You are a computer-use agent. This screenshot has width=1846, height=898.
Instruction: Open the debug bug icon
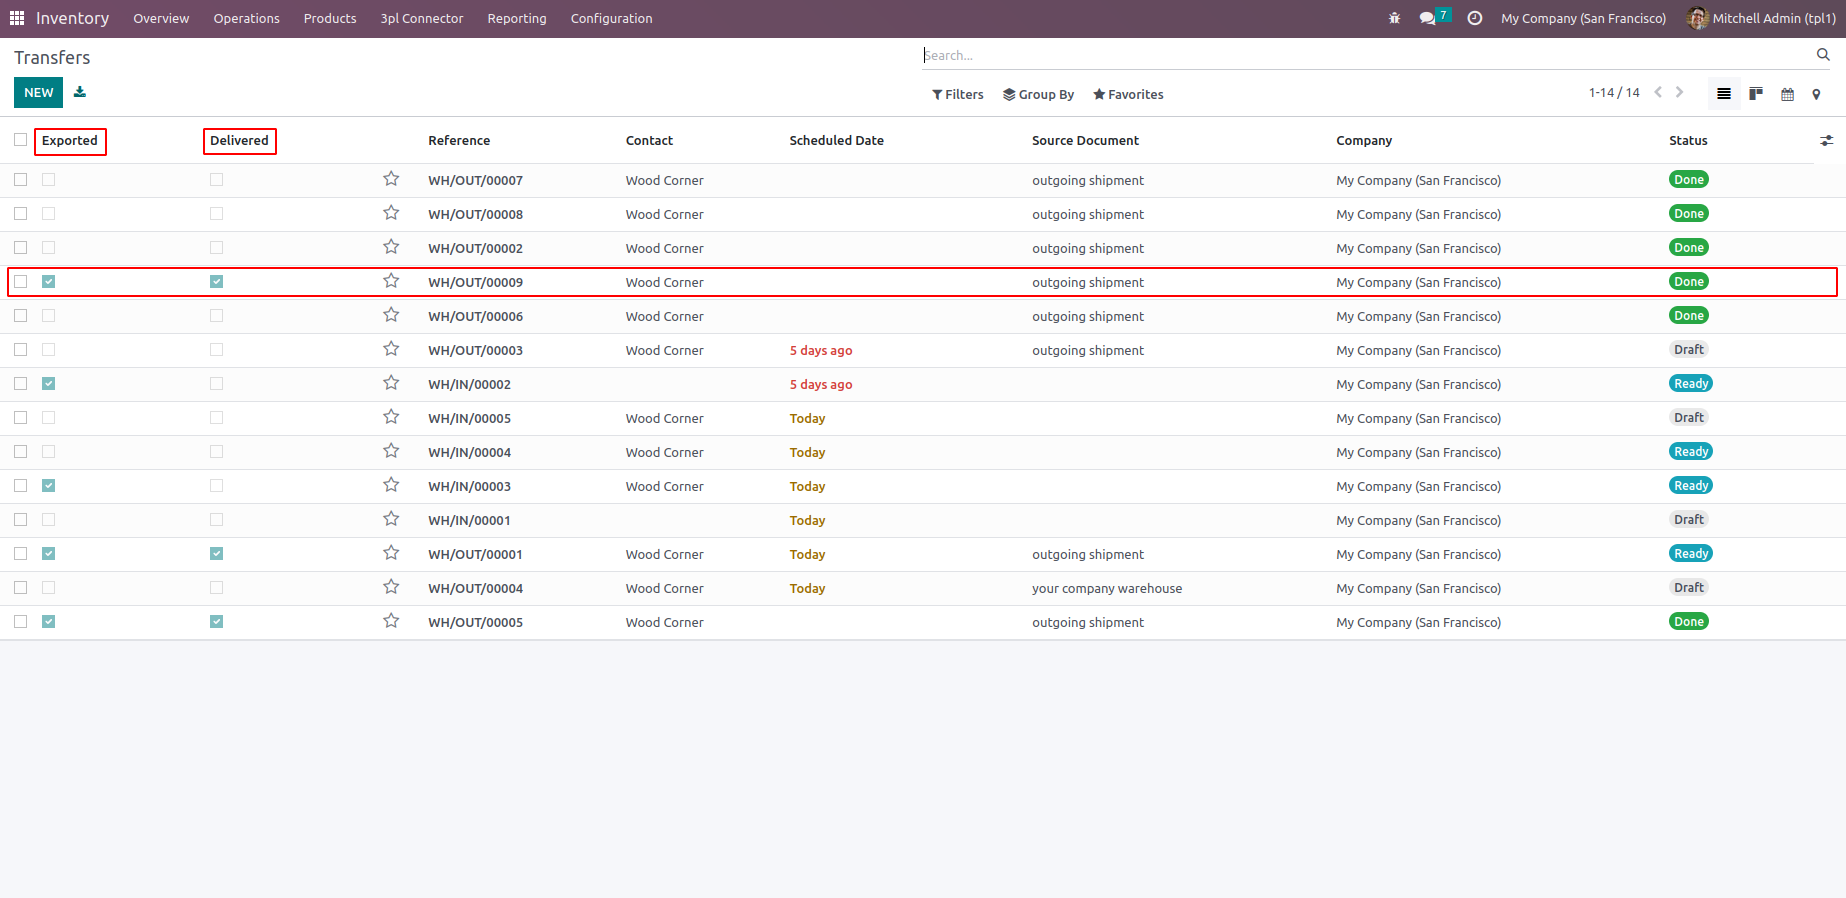[1394, 18]
